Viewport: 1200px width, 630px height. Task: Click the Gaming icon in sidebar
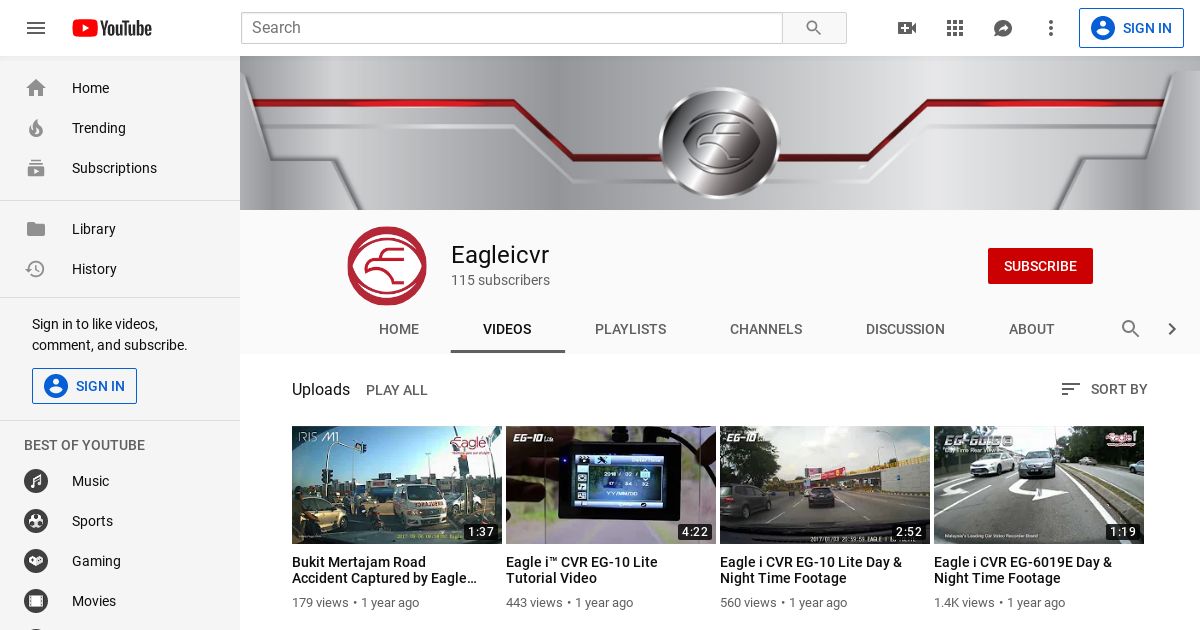tap(36, 561)
